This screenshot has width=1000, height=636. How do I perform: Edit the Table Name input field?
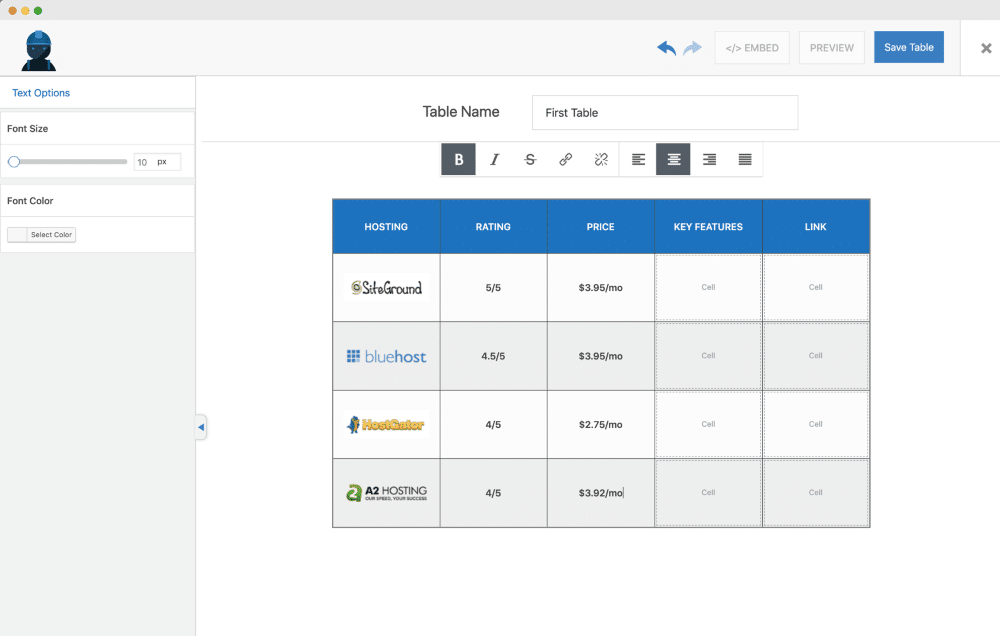[x=664, y=113]
